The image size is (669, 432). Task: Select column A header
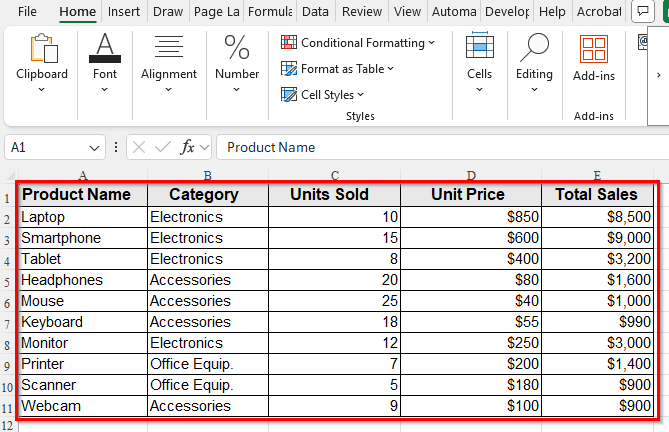83,175
